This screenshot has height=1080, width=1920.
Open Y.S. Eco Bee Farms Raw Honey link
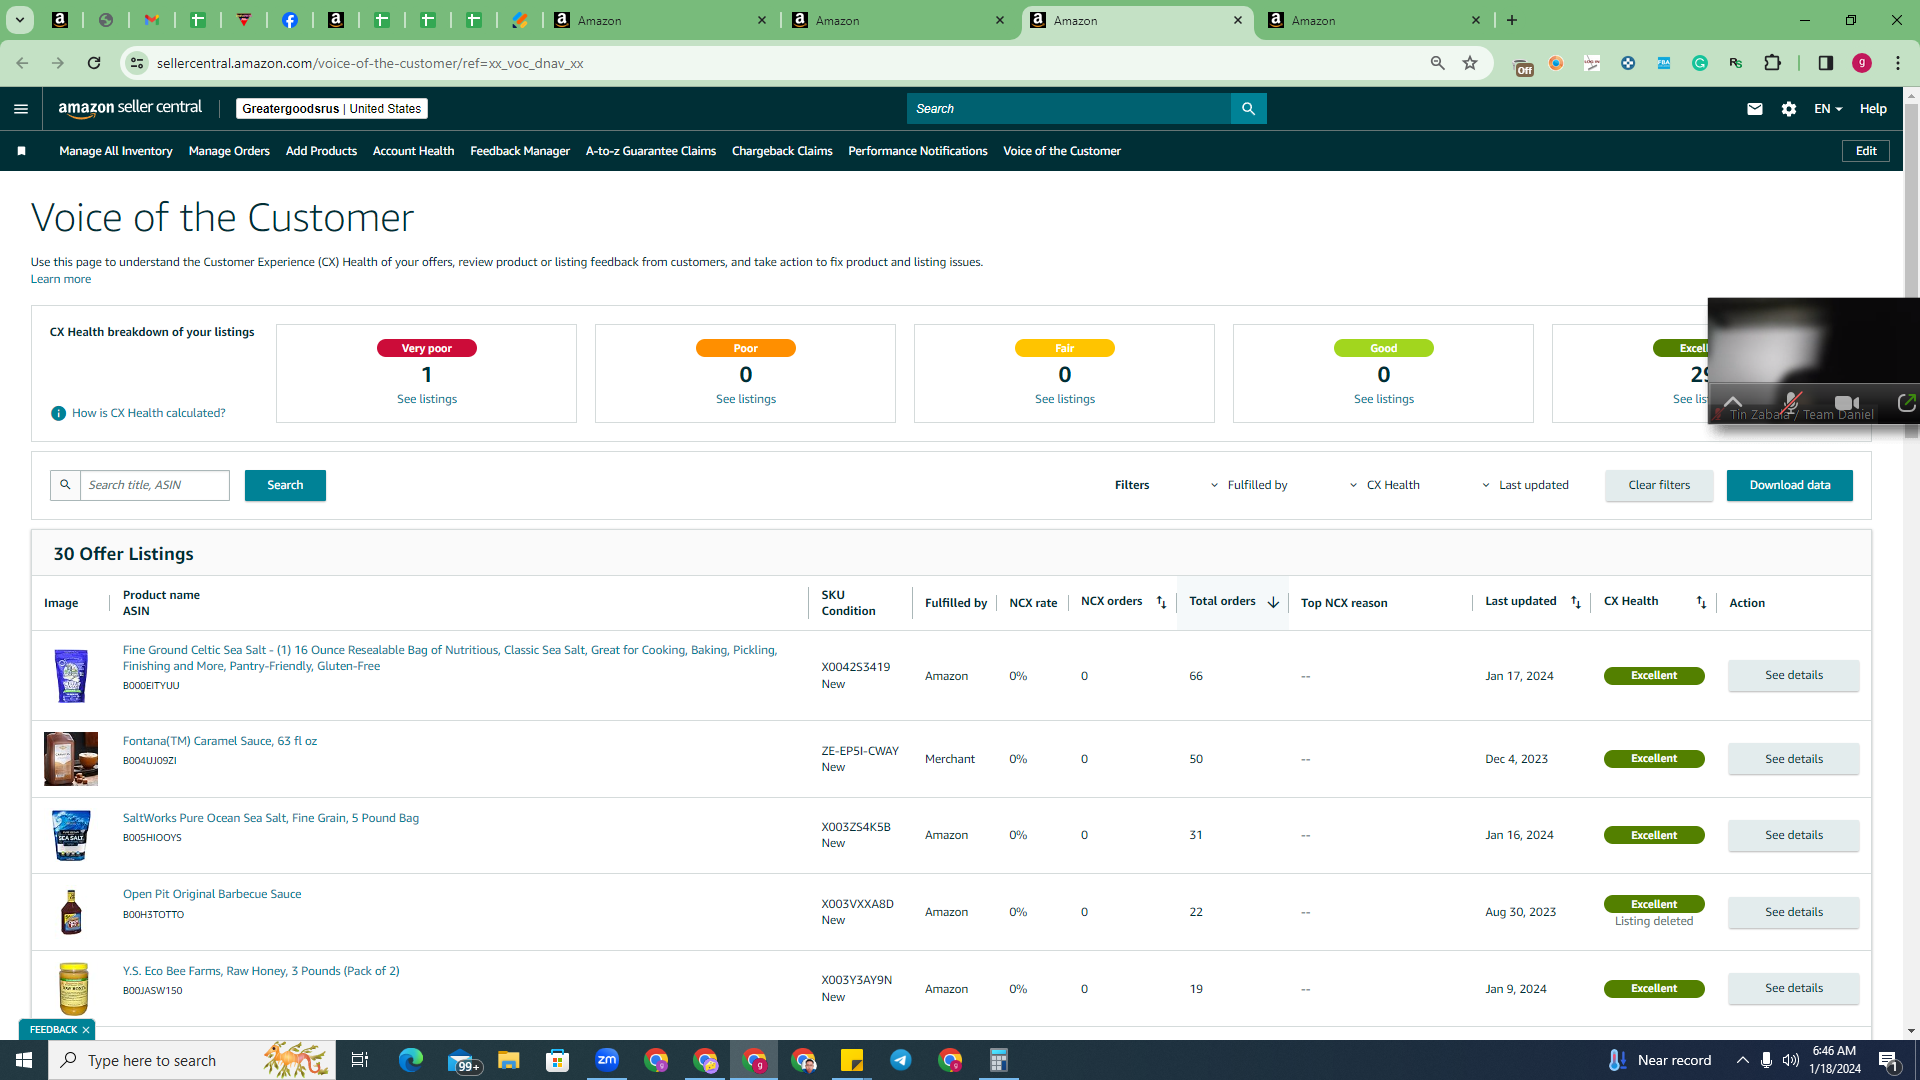[261, 971]
